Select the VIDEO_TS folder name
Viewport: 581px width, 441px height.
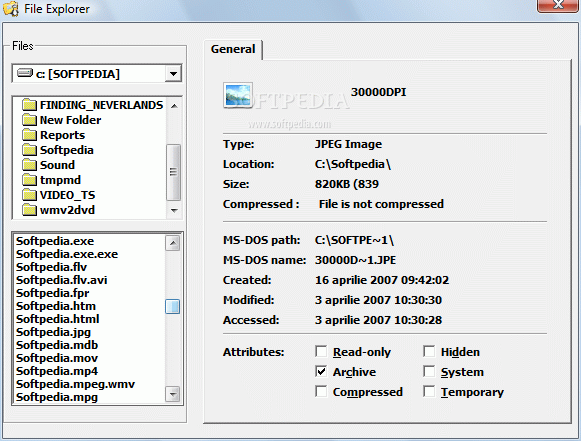point(67,195)
